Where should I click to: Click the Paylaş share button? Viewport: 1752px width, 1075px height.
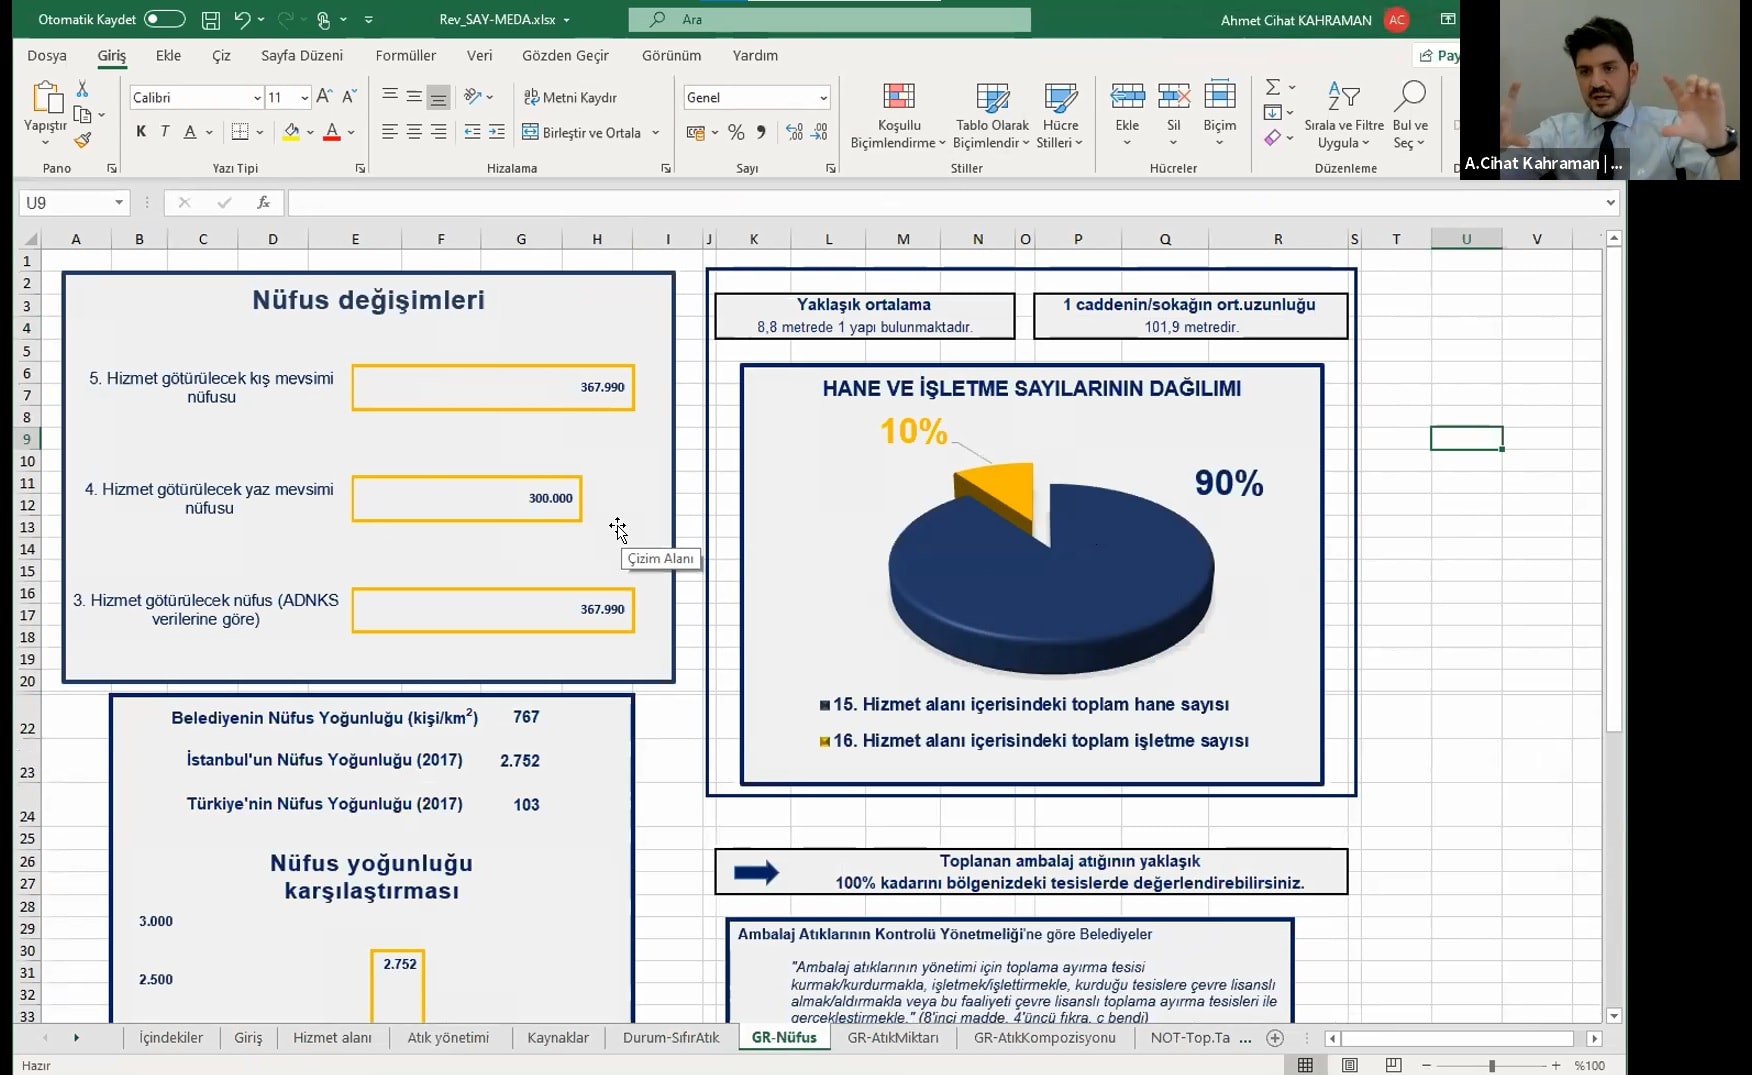[1438, 55]
